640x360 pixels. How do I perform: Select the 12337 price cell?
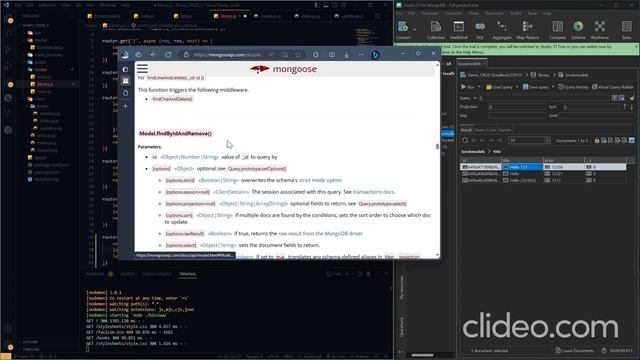pos(564,173)
